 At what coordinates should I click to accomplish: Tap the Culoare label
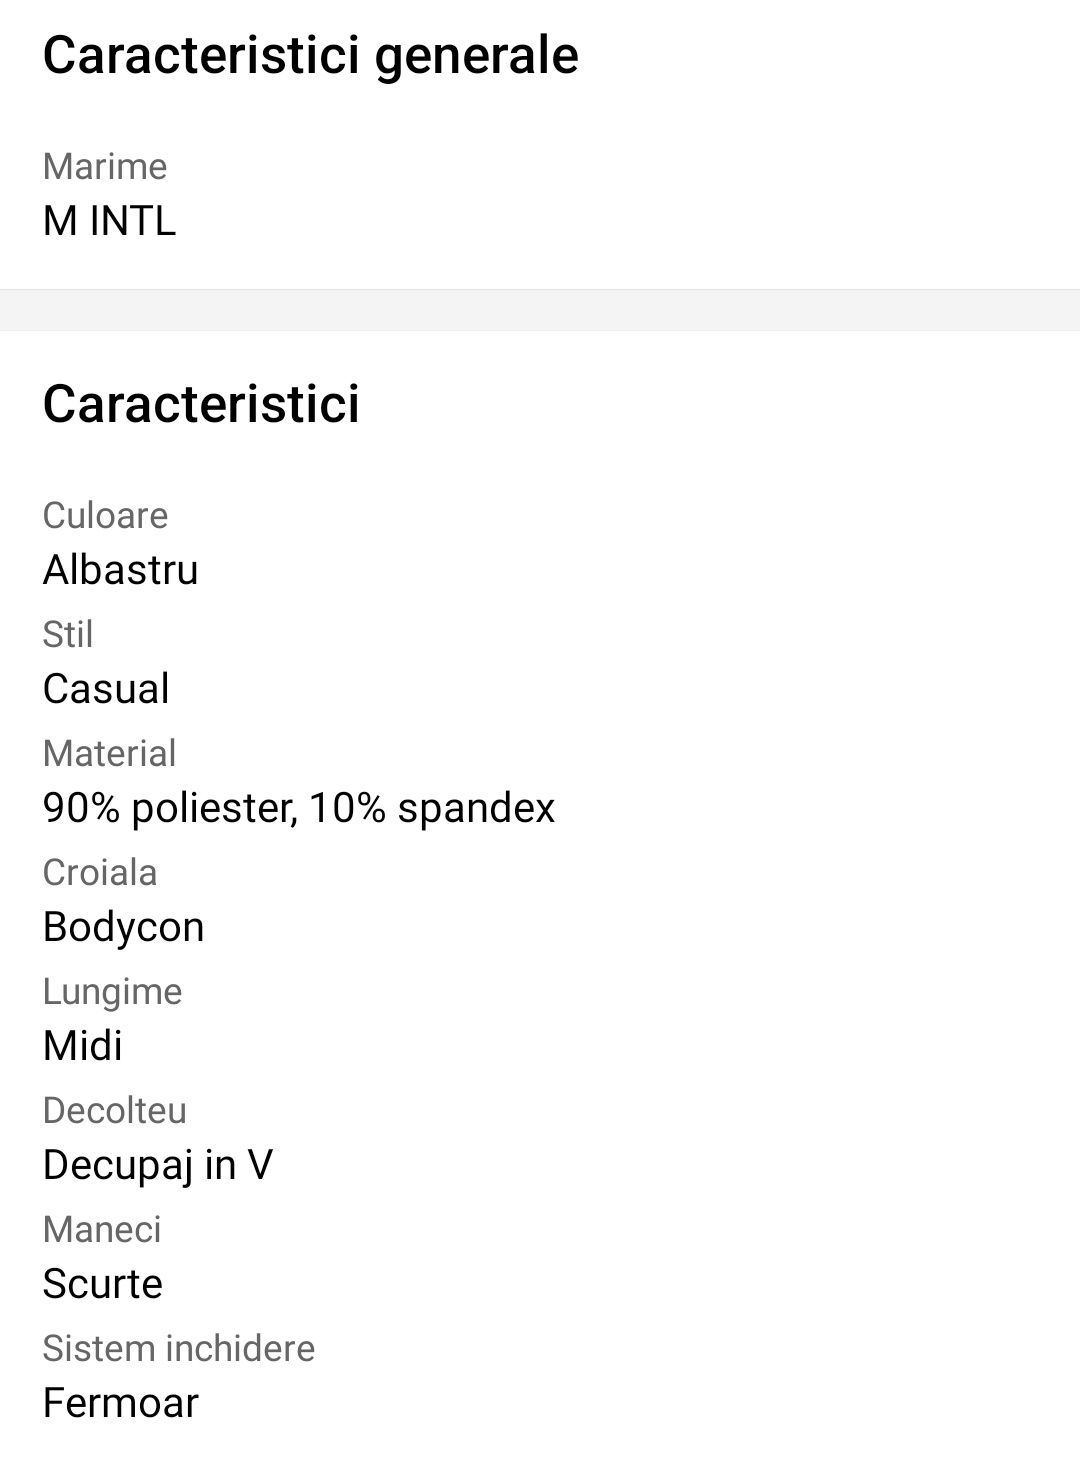pyautogui.click(x=105, y=516)
